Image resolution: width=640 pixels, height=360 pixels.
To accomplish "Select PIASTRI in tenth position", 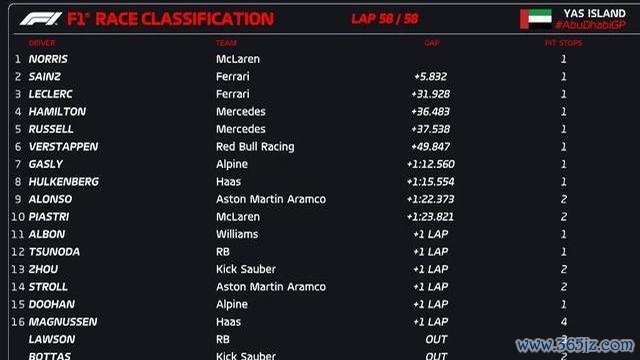I will coord(49,217).
